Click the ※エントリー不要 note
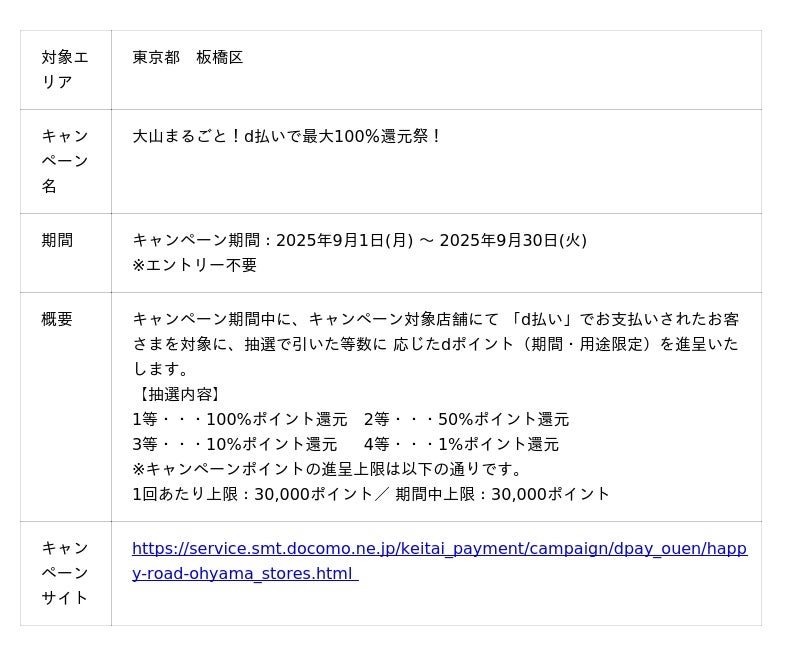This screenshot has height=656, width=800. [x=195, y=265]
